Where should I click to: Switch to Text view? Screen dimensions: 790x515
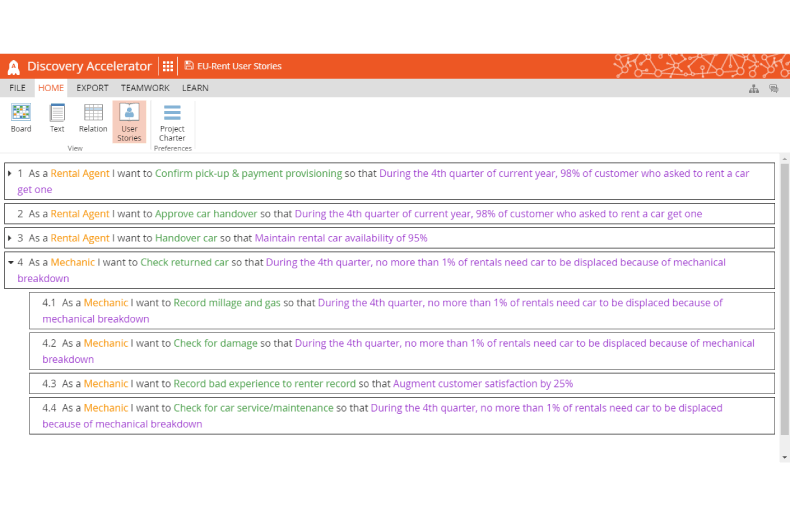pos(57,118)
